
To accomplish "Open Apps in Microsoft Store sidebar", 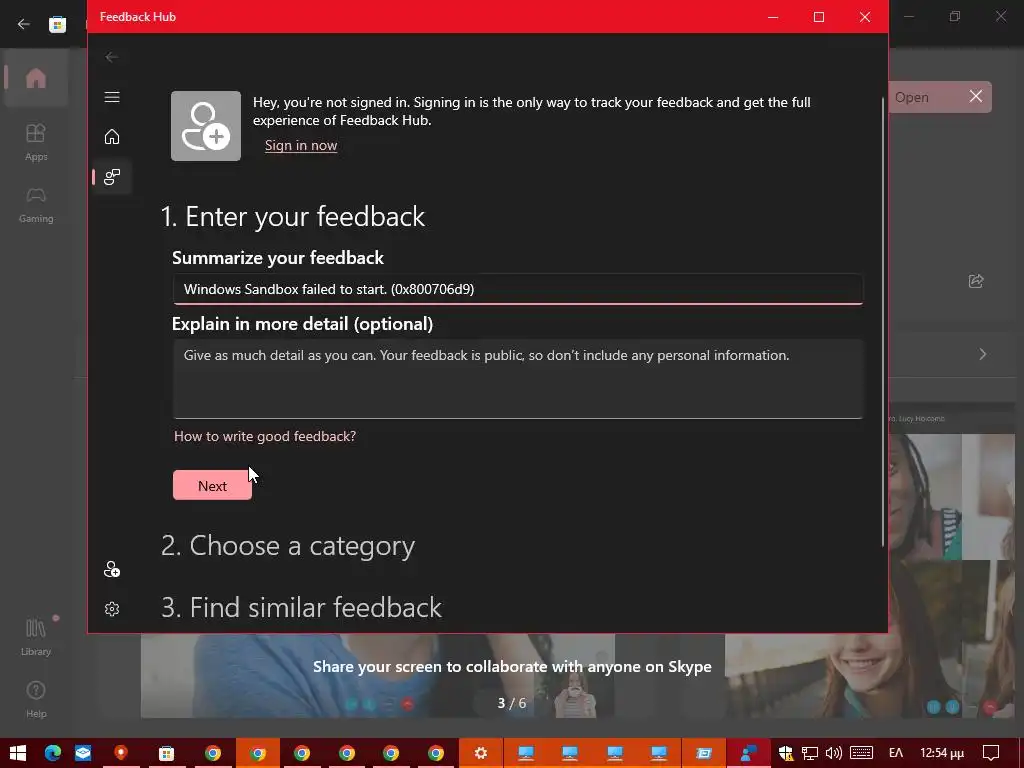I will tap(36, 142).
